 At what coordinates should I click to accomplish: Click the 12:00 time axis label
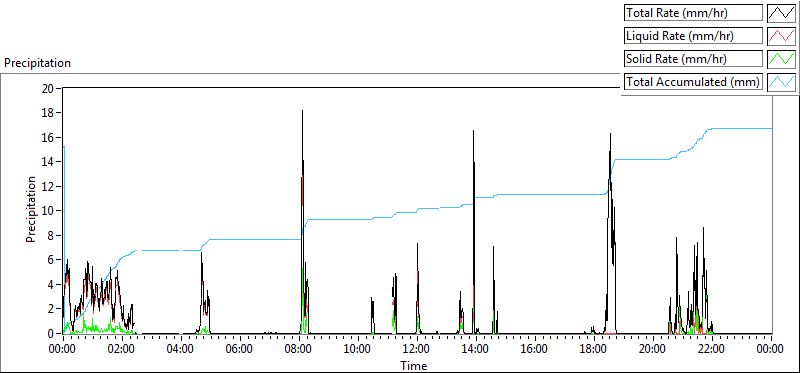coord(417,350)
